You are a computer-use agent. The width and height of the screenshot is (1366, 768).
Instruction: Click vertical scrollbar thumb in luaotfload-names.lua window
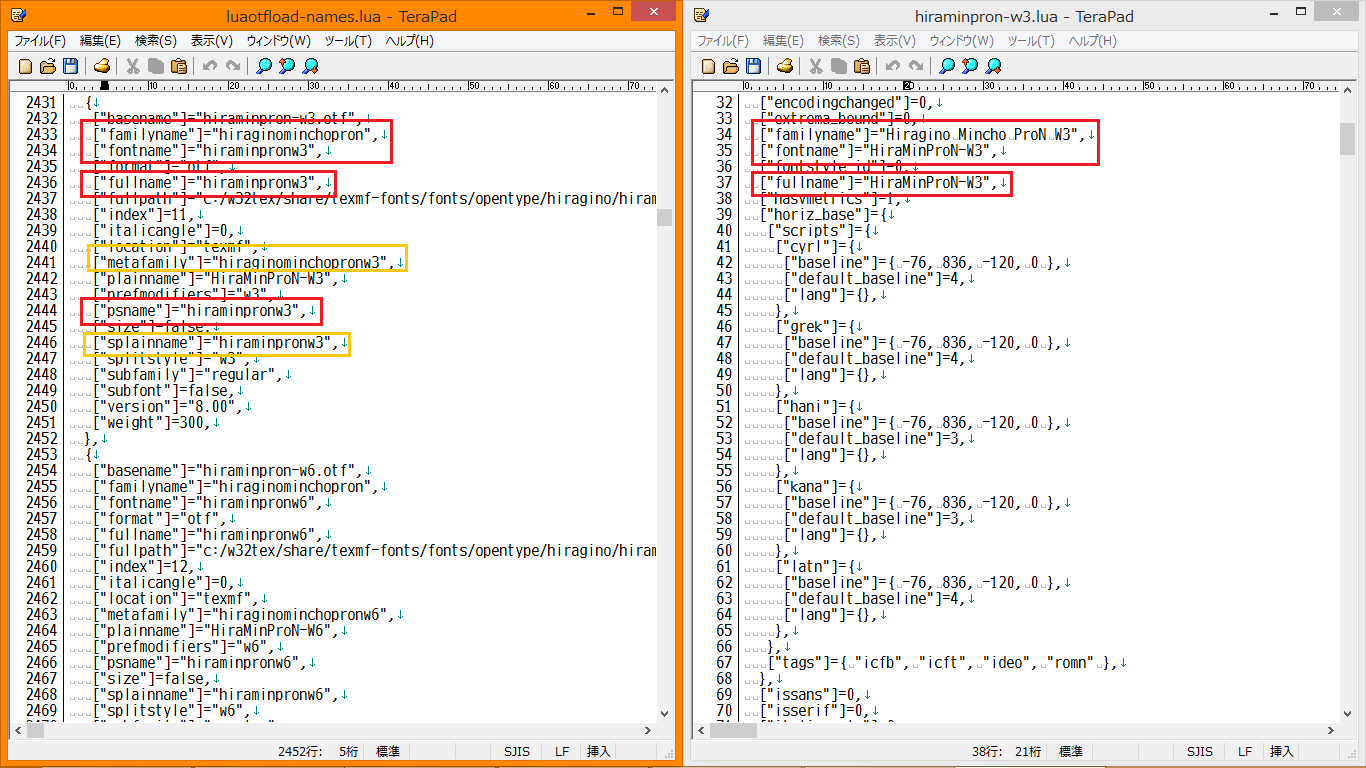click(665, 218)
